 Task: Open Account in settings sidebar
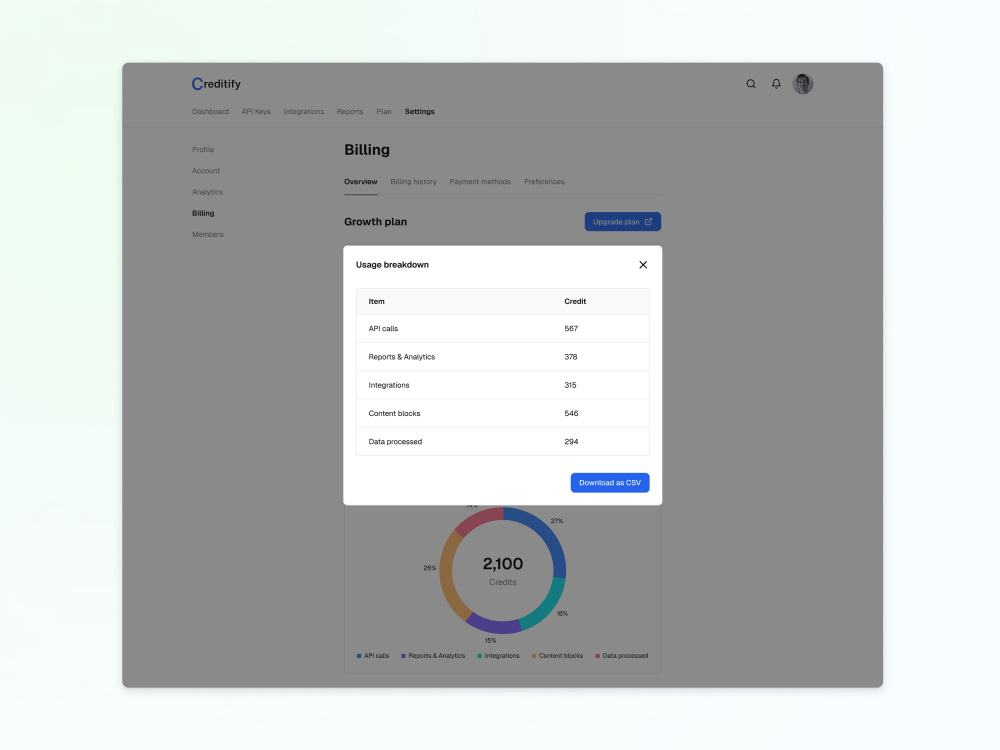[x=206, y=171]
